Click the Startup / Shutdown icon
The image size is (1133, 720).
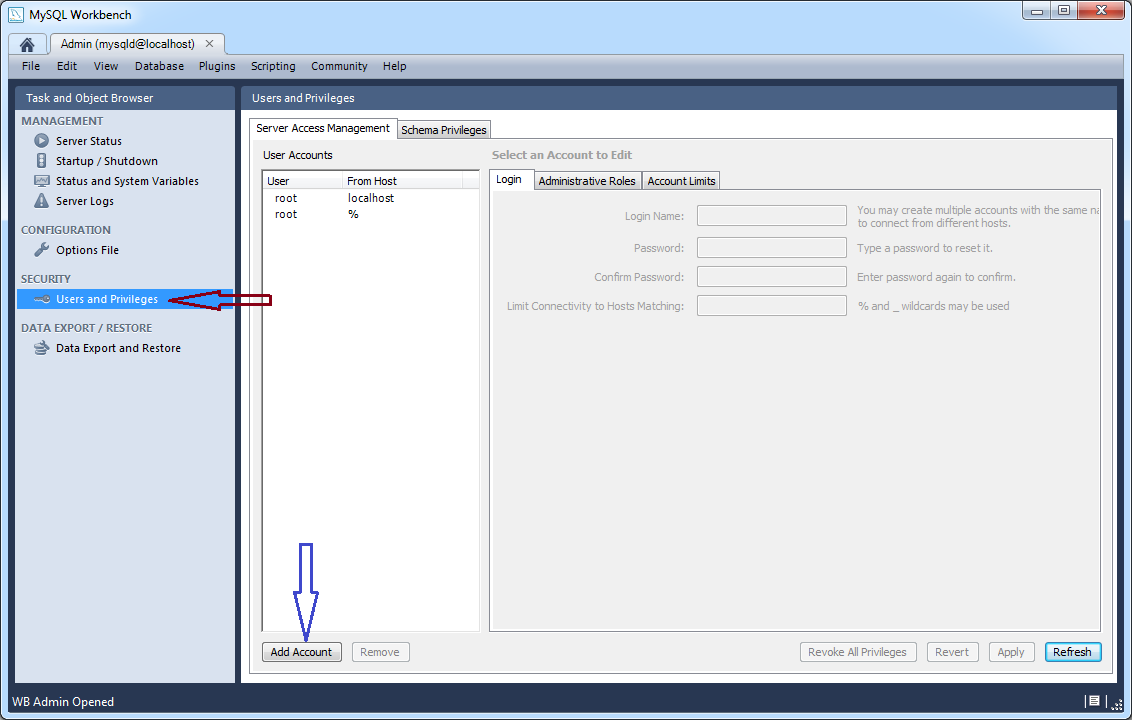42,160
